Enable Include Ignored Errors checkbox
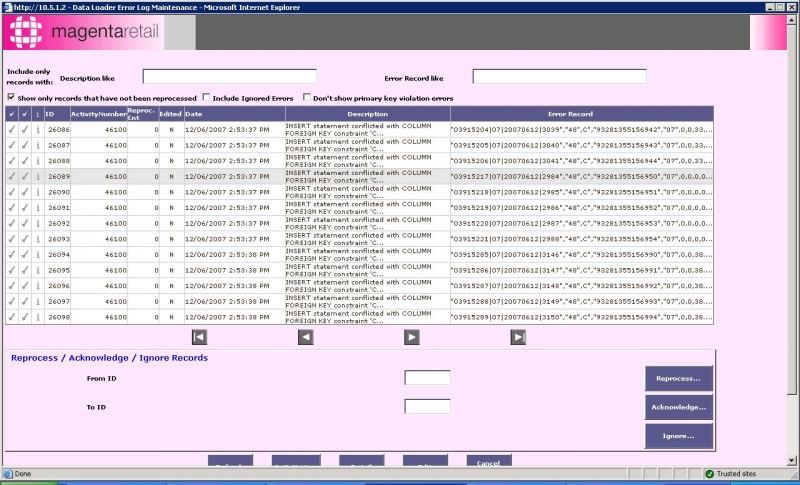Image resolution: width=800 pixels, height=485 pixels. (206, 97)
